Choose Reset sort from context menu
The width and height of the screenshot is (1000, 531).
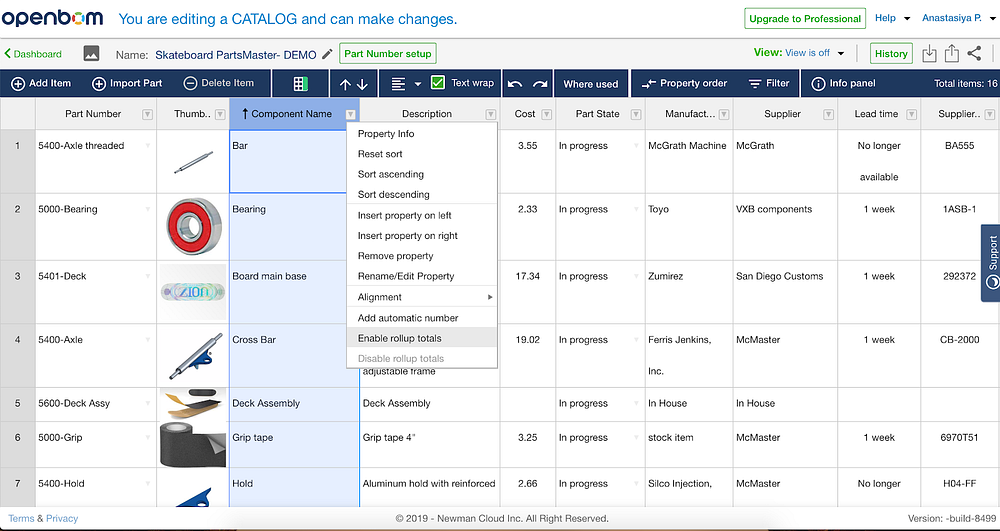(422, 154)
